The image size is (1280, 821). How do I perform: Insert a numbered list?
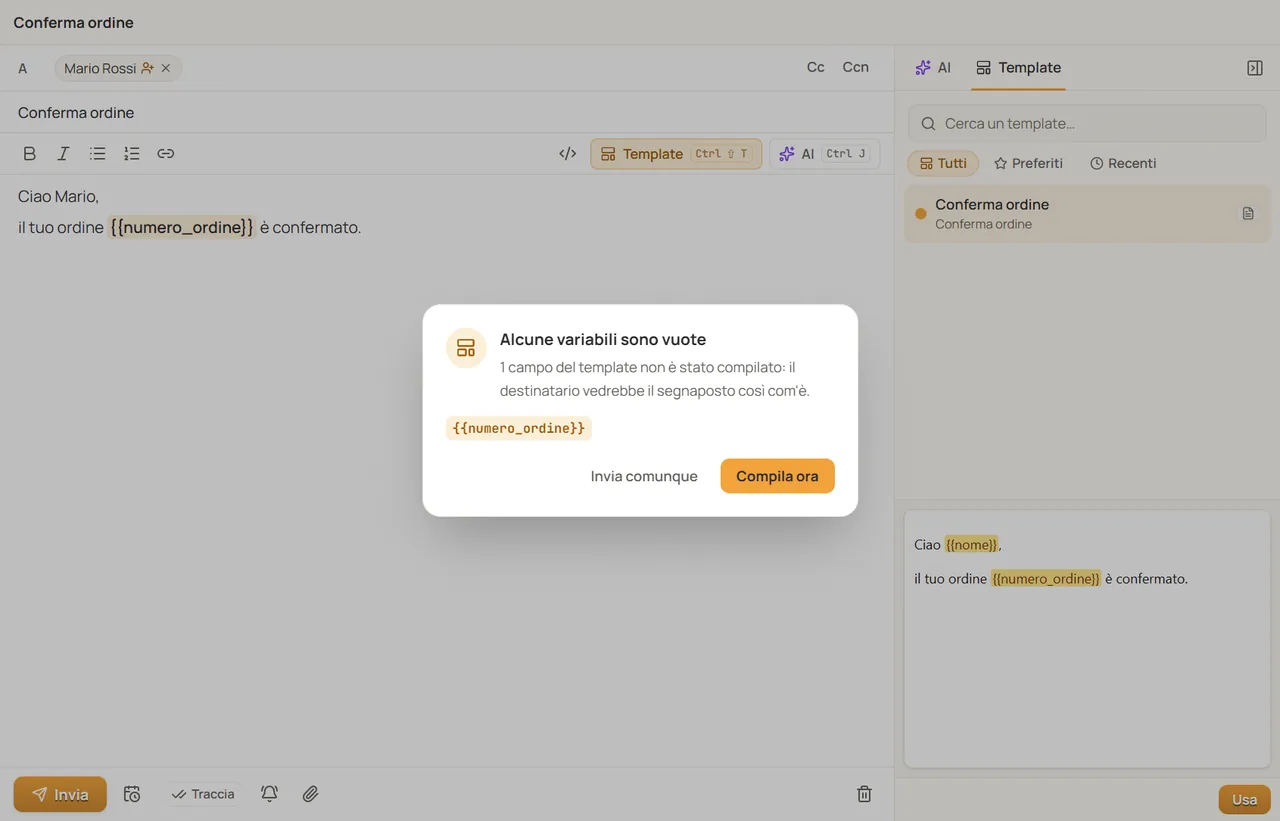click(x=132, y=154)
